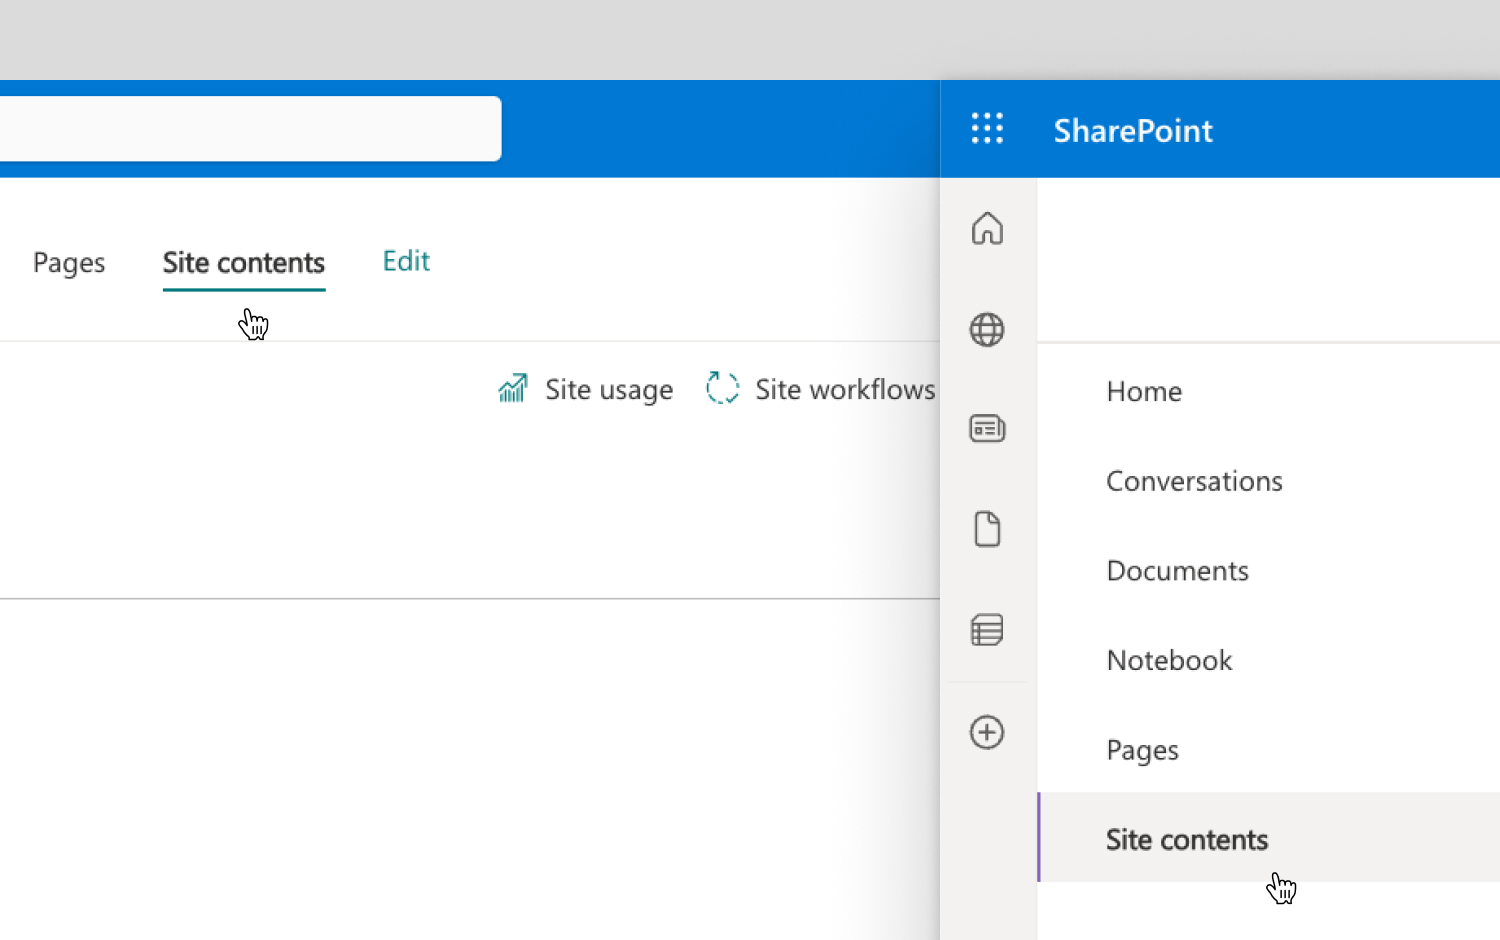Click the Edit navigation link
Image resolution: width=1500 pixels, height=940 pixels.
[406, 261]
